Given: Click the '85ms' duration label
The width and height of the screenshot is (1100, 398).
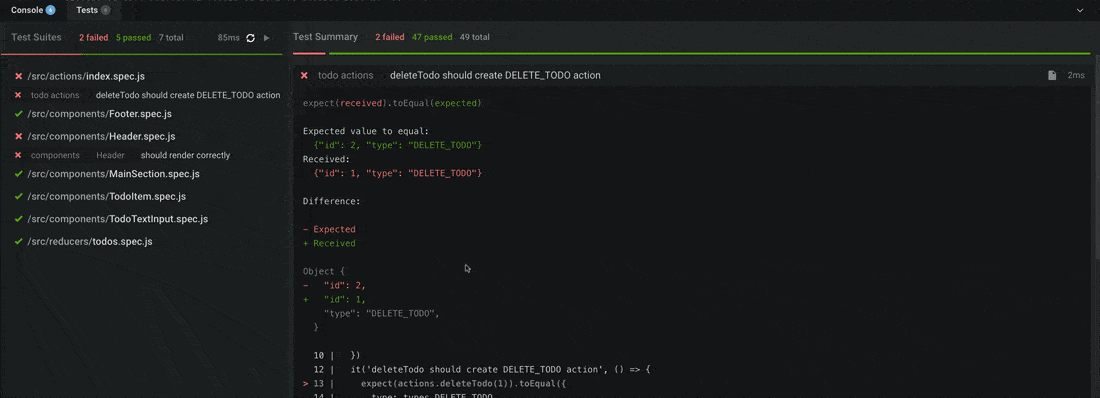Looking at the screenshot, I should (x=229, y=38).
